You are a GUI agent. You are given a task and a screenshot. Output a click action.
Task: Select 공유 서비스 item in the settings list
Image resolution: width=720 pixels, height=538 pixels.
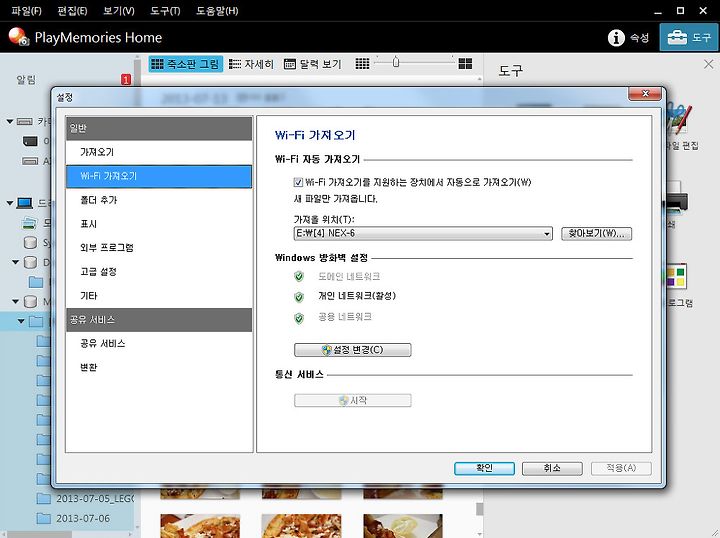coord(159,344)
